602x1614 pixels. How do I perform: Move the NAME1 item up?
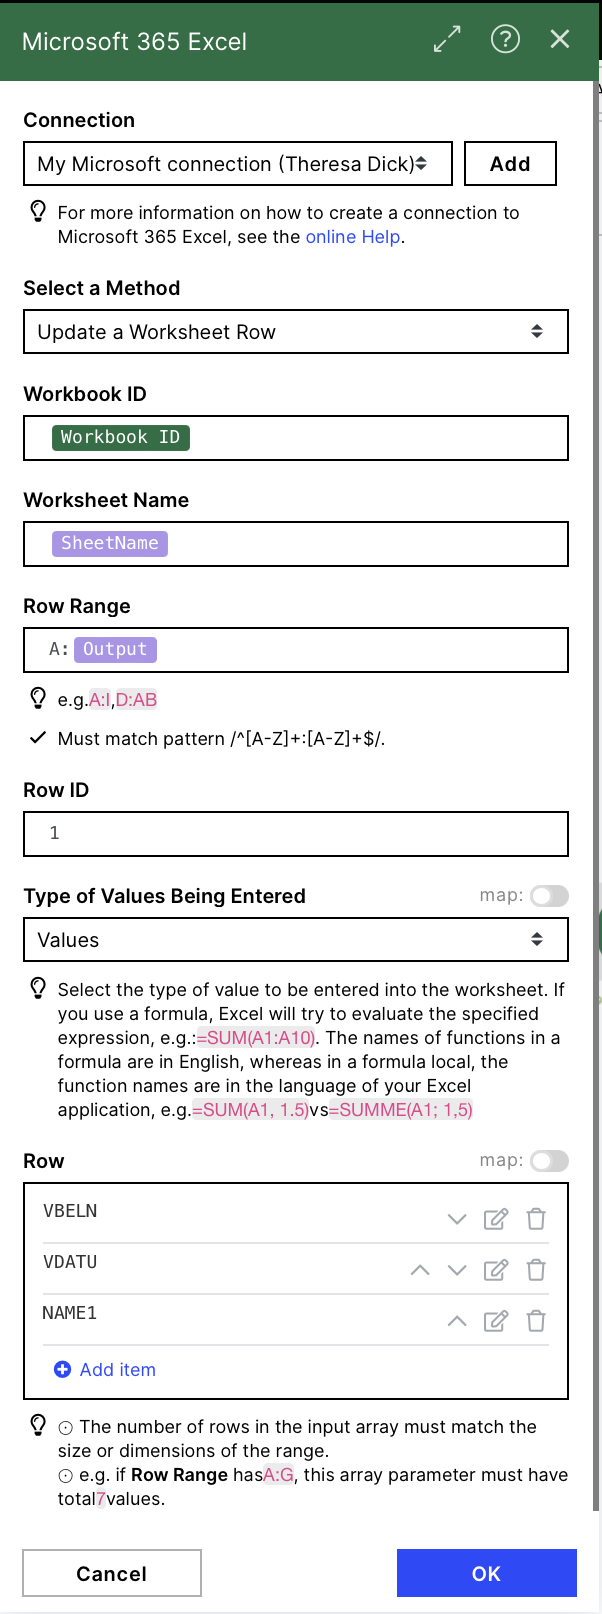[457, 1321]
